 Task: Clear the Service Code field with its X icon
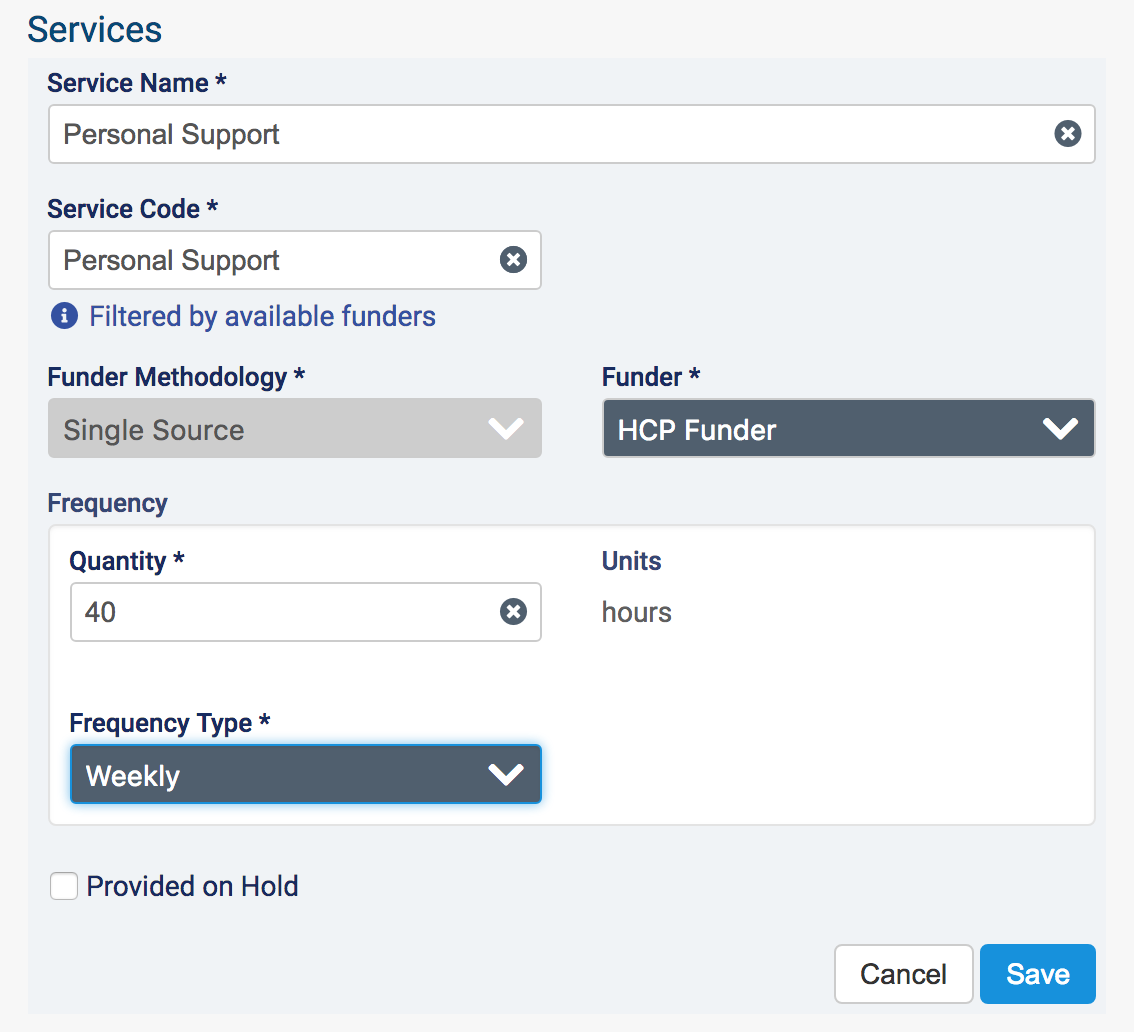513,260
